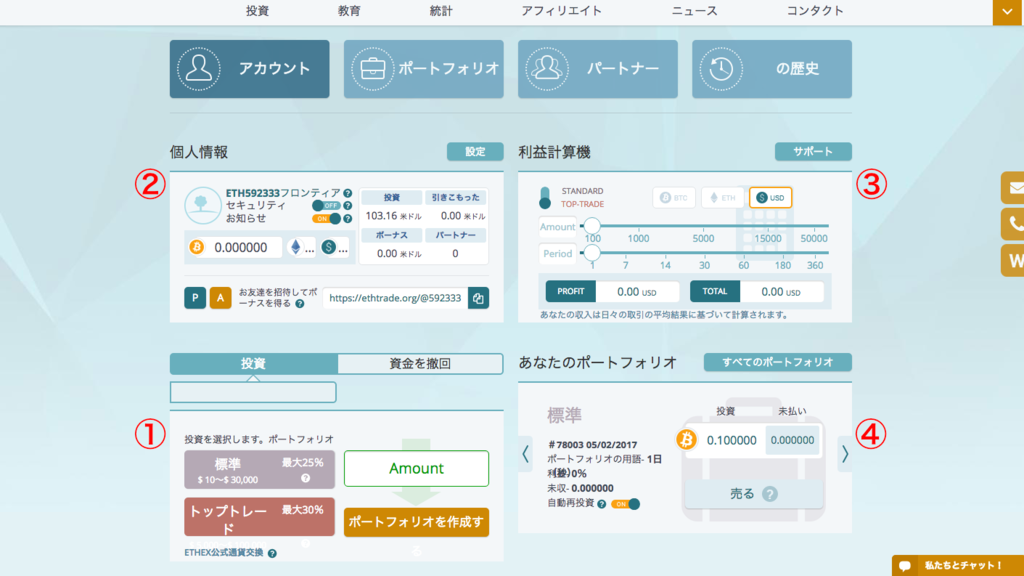Open help for ETH592333 フロンティア status
The image size is (1024, 576).
pos(347,193)
